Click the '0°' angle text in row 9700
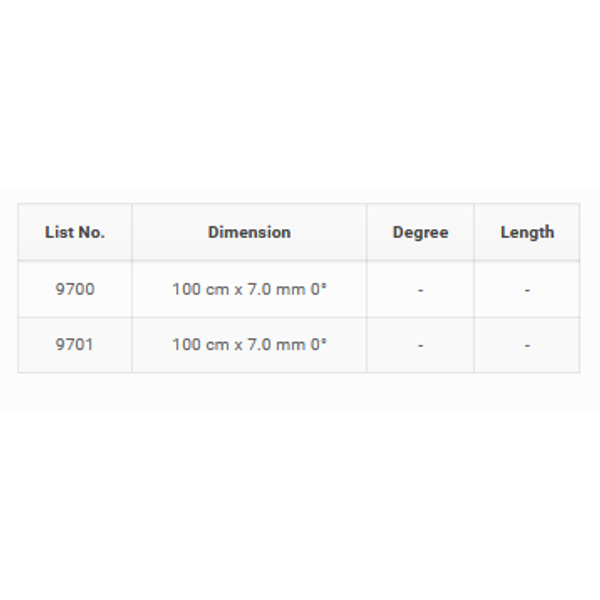The height and width of the screenshot is (600, 600). (x=318, y=289)
